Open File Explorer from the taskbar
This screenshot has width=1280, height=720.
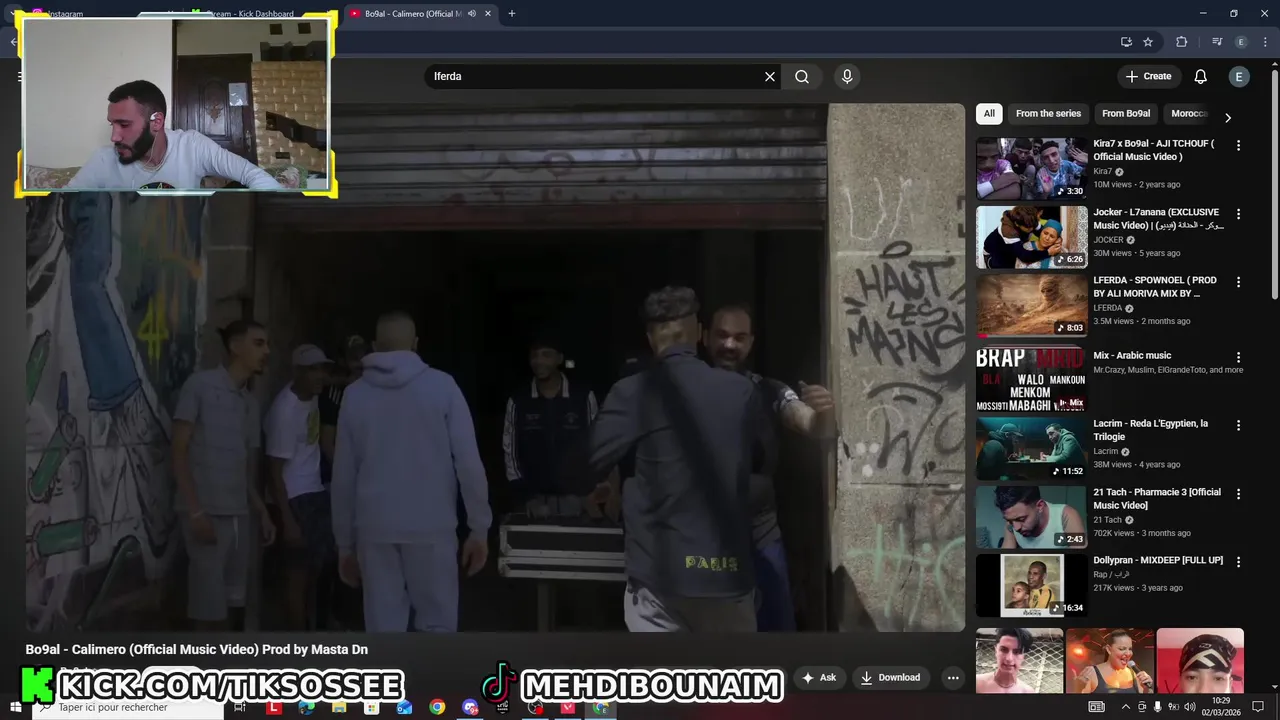click(339, 707)
